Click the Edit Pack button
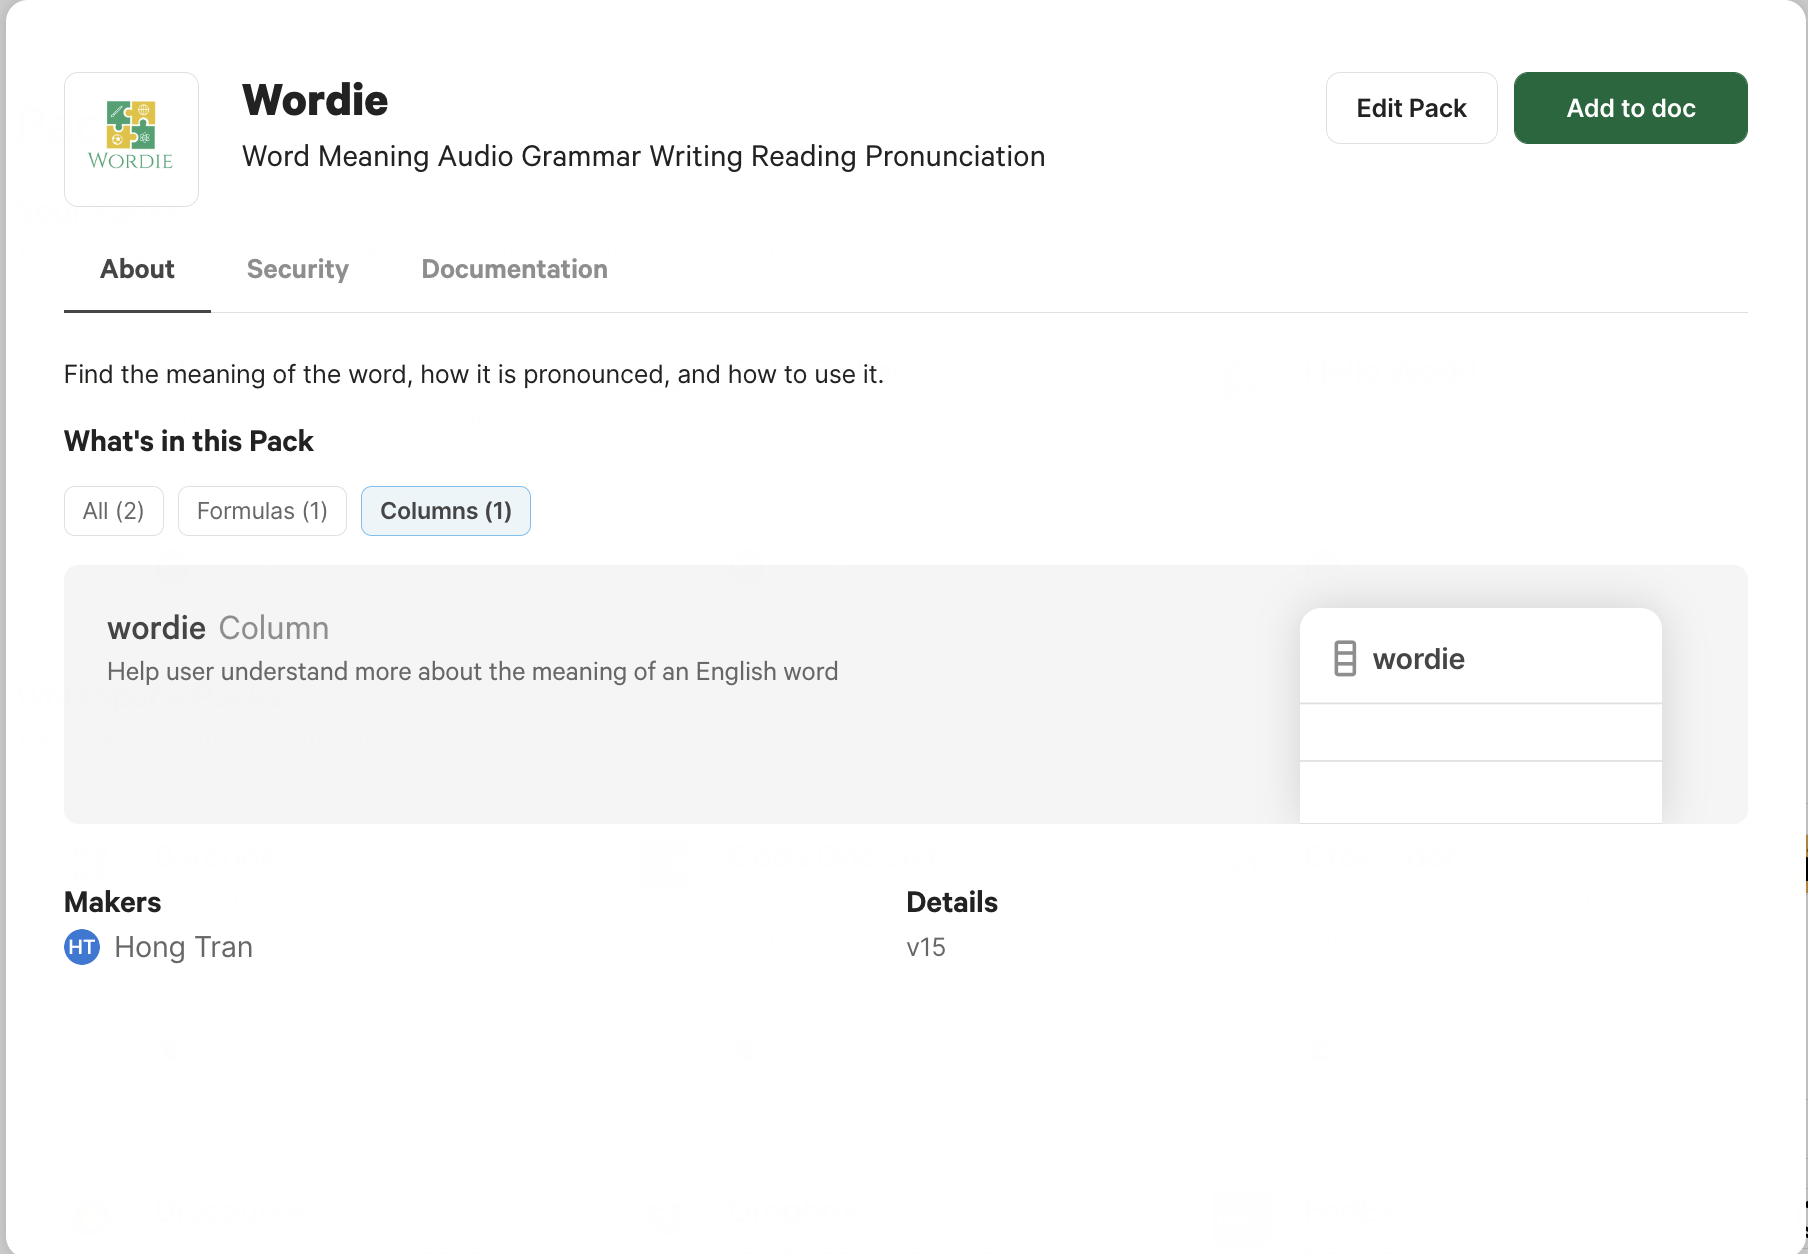This screenshot has width=1808, height=1254. 1411,107
